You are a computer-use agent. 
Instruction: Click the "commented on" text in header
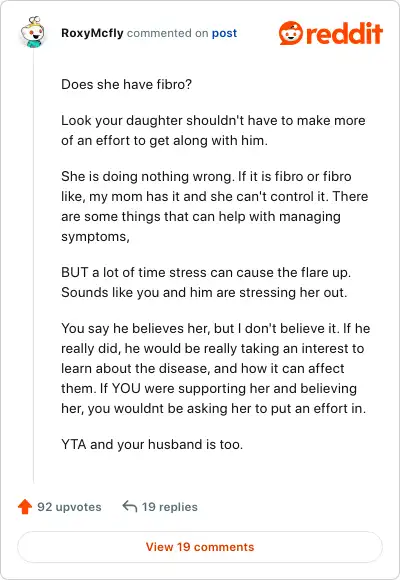(x=168, y=33)
